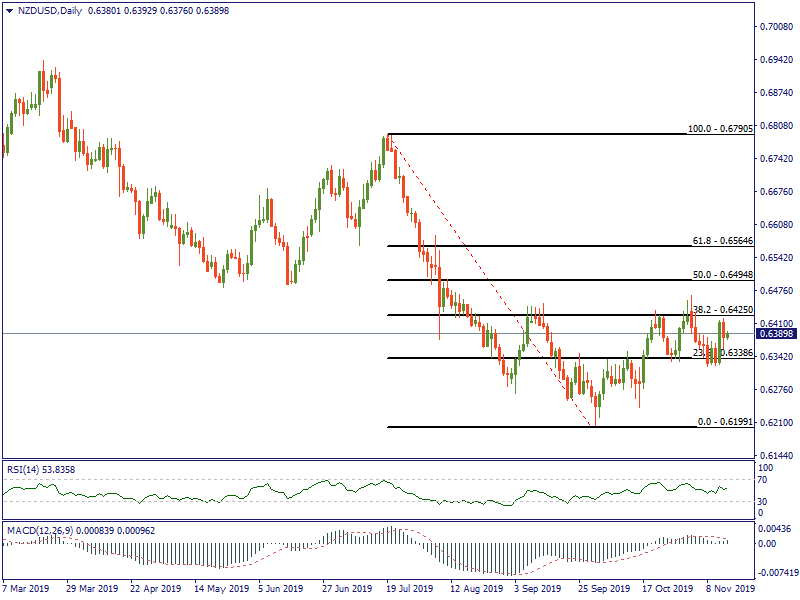This screenshot has height=600, width=800.
Task: Select the 100.0 Fibonacci level at 0.67905
Action: click(x=719, y=129)
